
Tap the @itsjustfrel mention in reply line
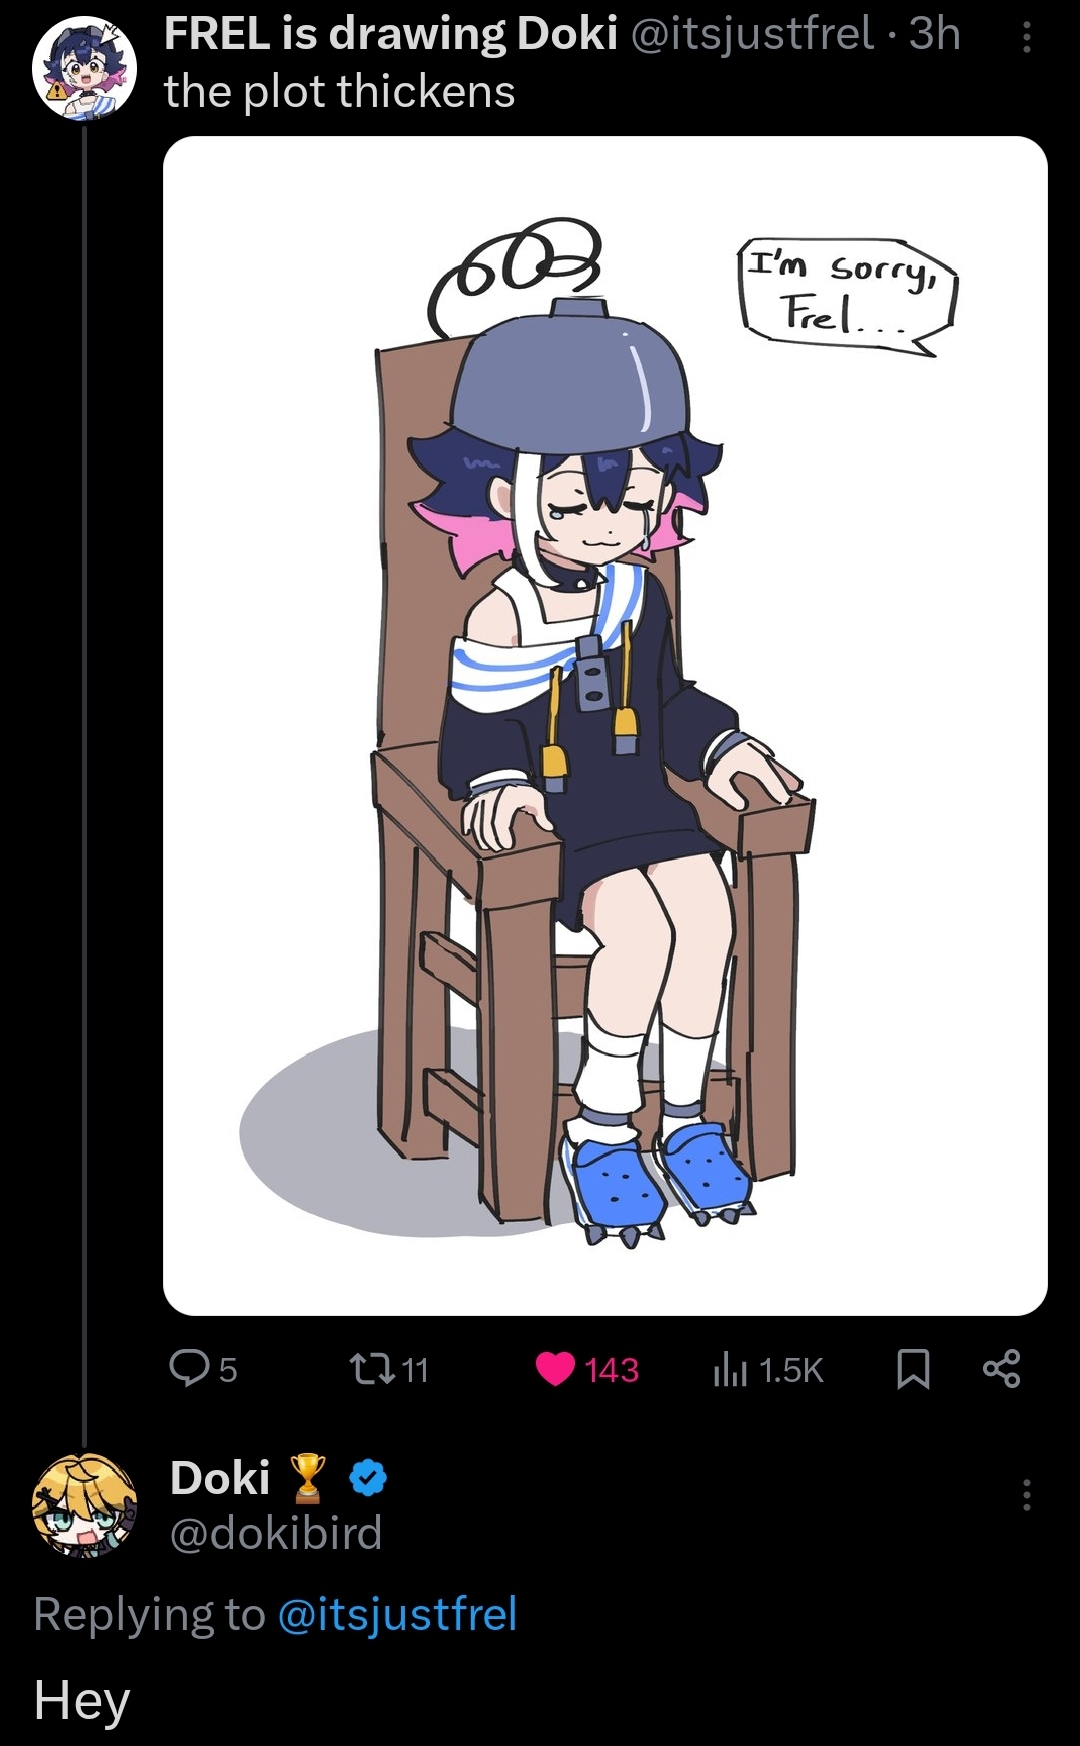(x=397, y=1614)
